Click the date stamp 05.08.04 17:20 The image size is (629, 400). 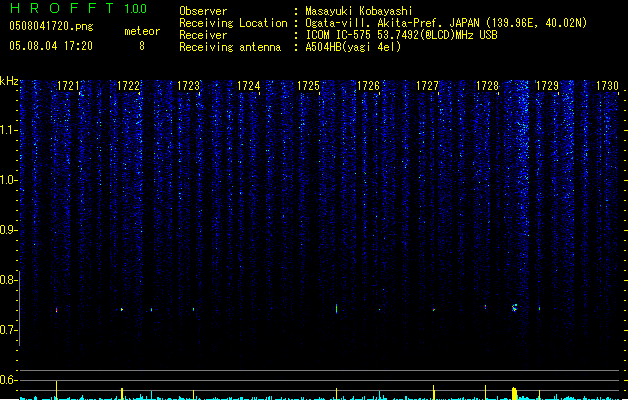coord(51,46)
